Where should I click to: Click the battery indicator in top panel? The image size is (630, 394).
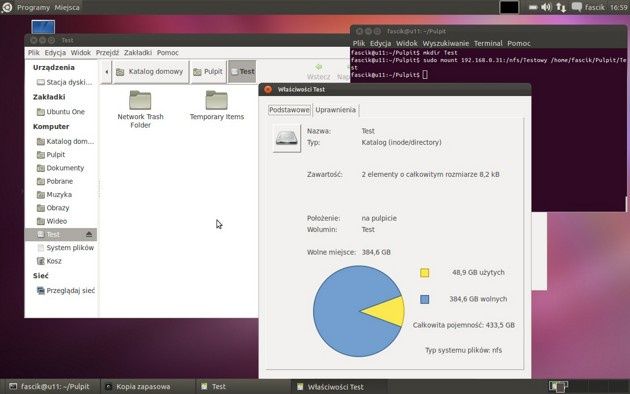[x=533, y=7]
